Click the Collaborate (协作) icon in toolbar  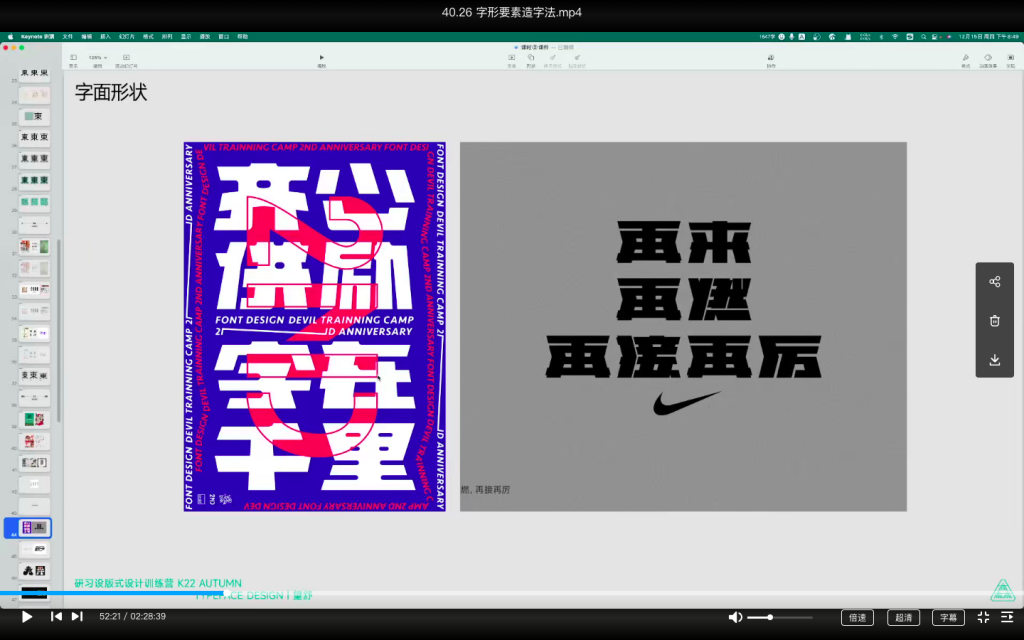(x=770, y=58)
